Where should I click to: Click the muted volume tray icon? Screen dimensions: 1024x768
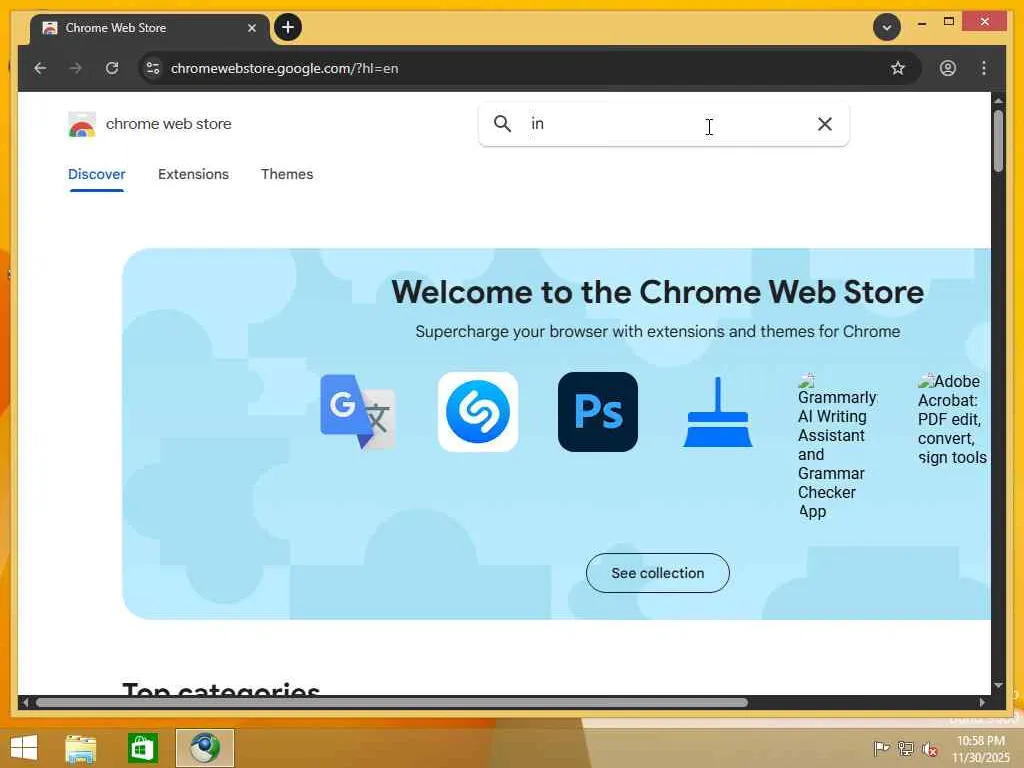click(929, 749)
